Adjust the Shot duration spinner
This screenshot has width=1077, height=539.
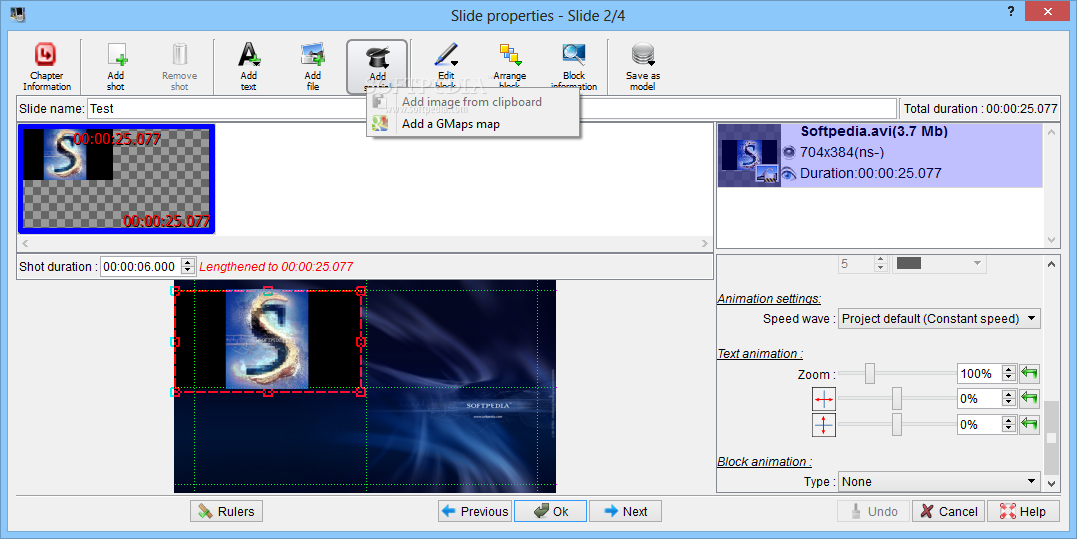point(188,266)
